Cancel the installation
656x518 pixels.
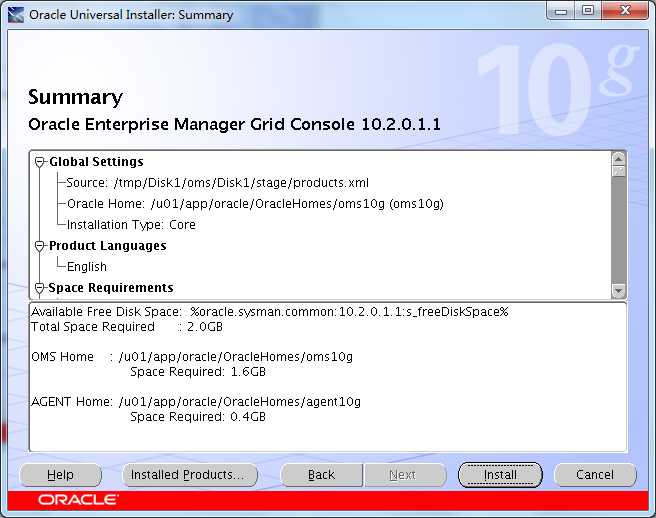tap(595, 475)
